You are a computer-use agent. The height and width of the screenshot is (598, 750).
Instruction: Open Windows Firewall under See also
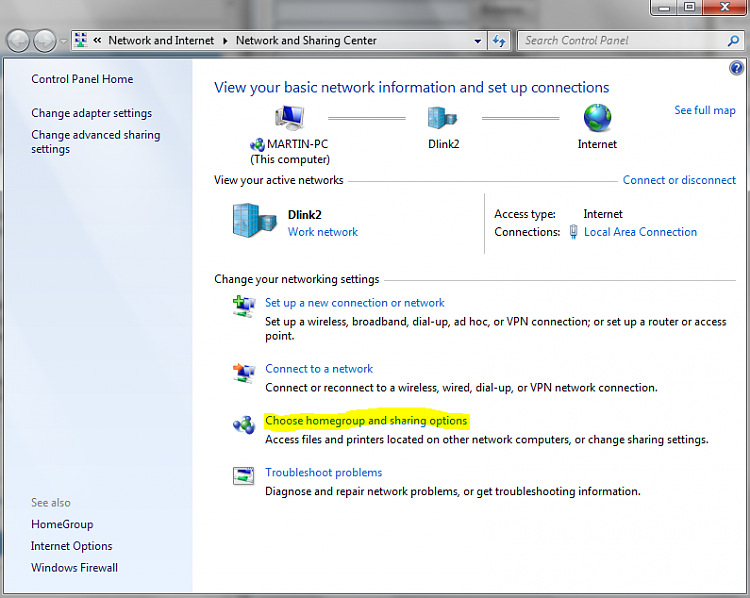coord(74,568)
